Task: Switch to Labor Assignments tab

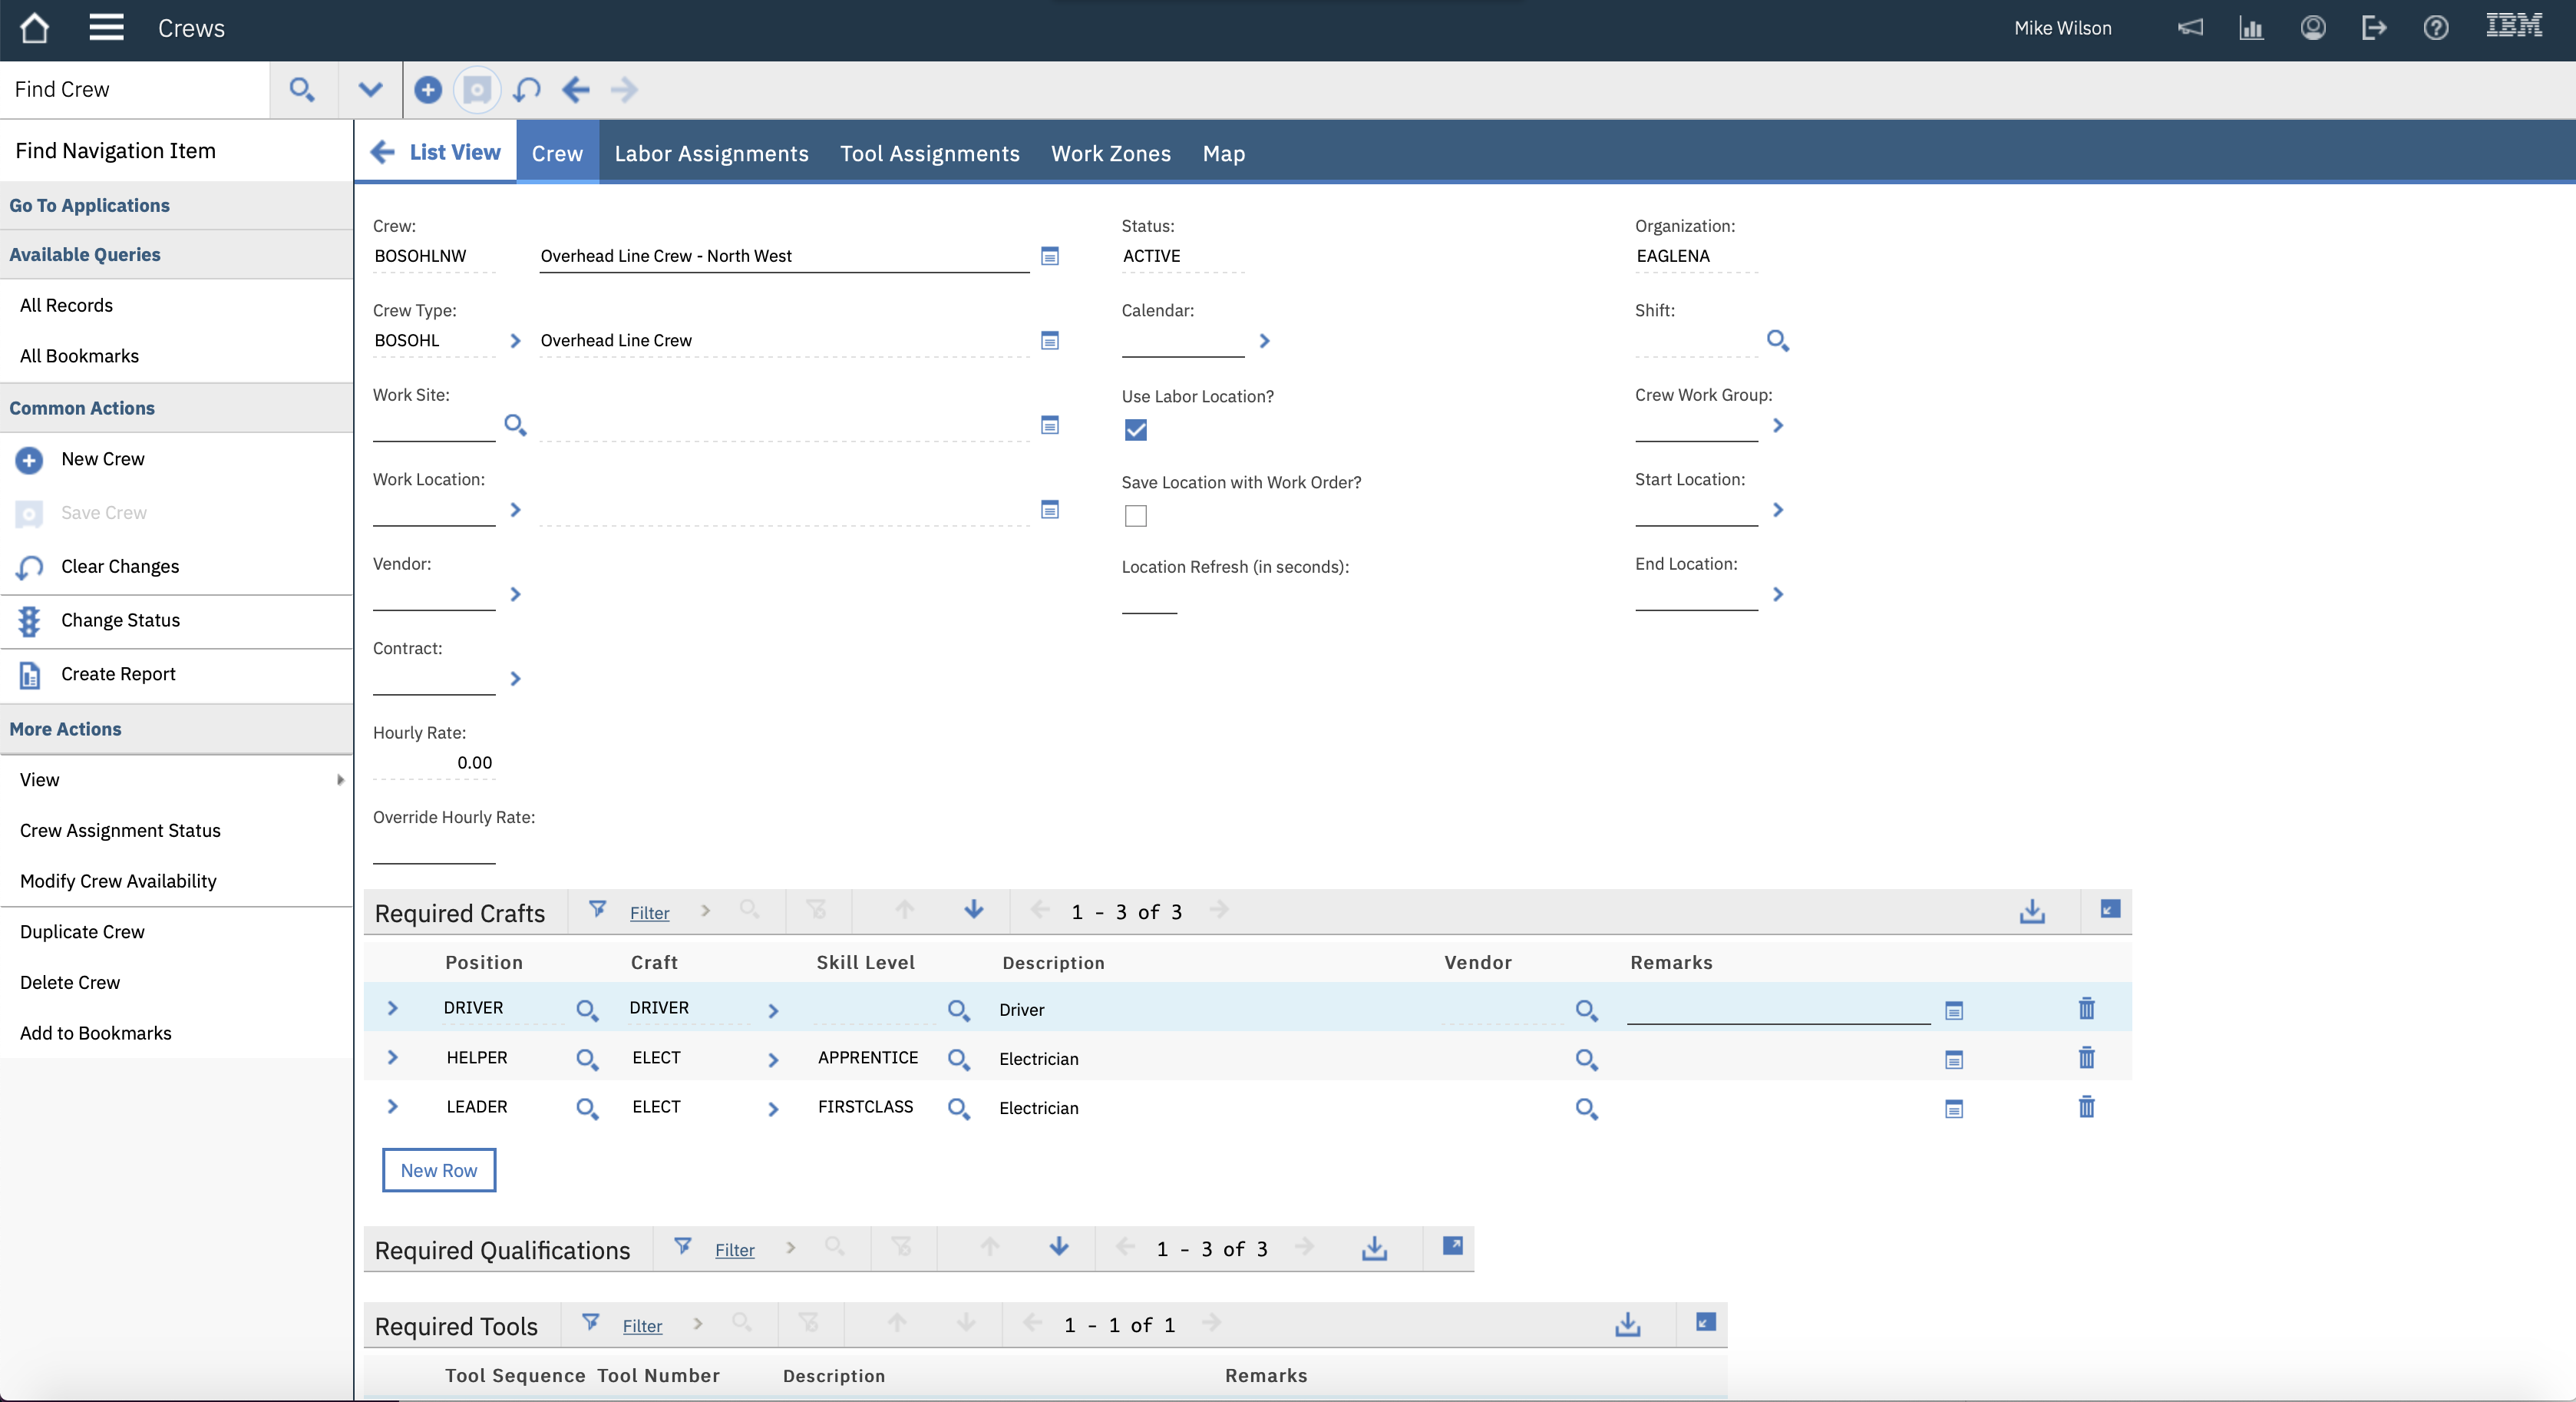Action: point(711,153)
